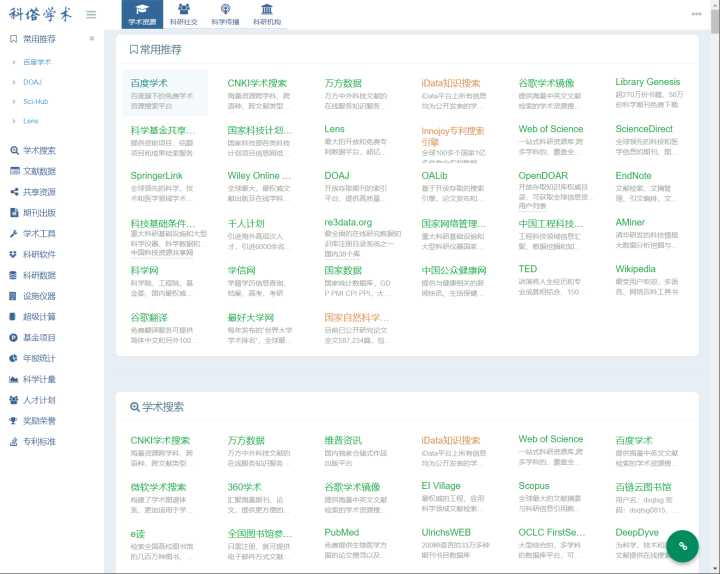Select the 学术资源 top tab
This screenshot has width=720, height=574.
pyautogui.click(x=142, y=14)
